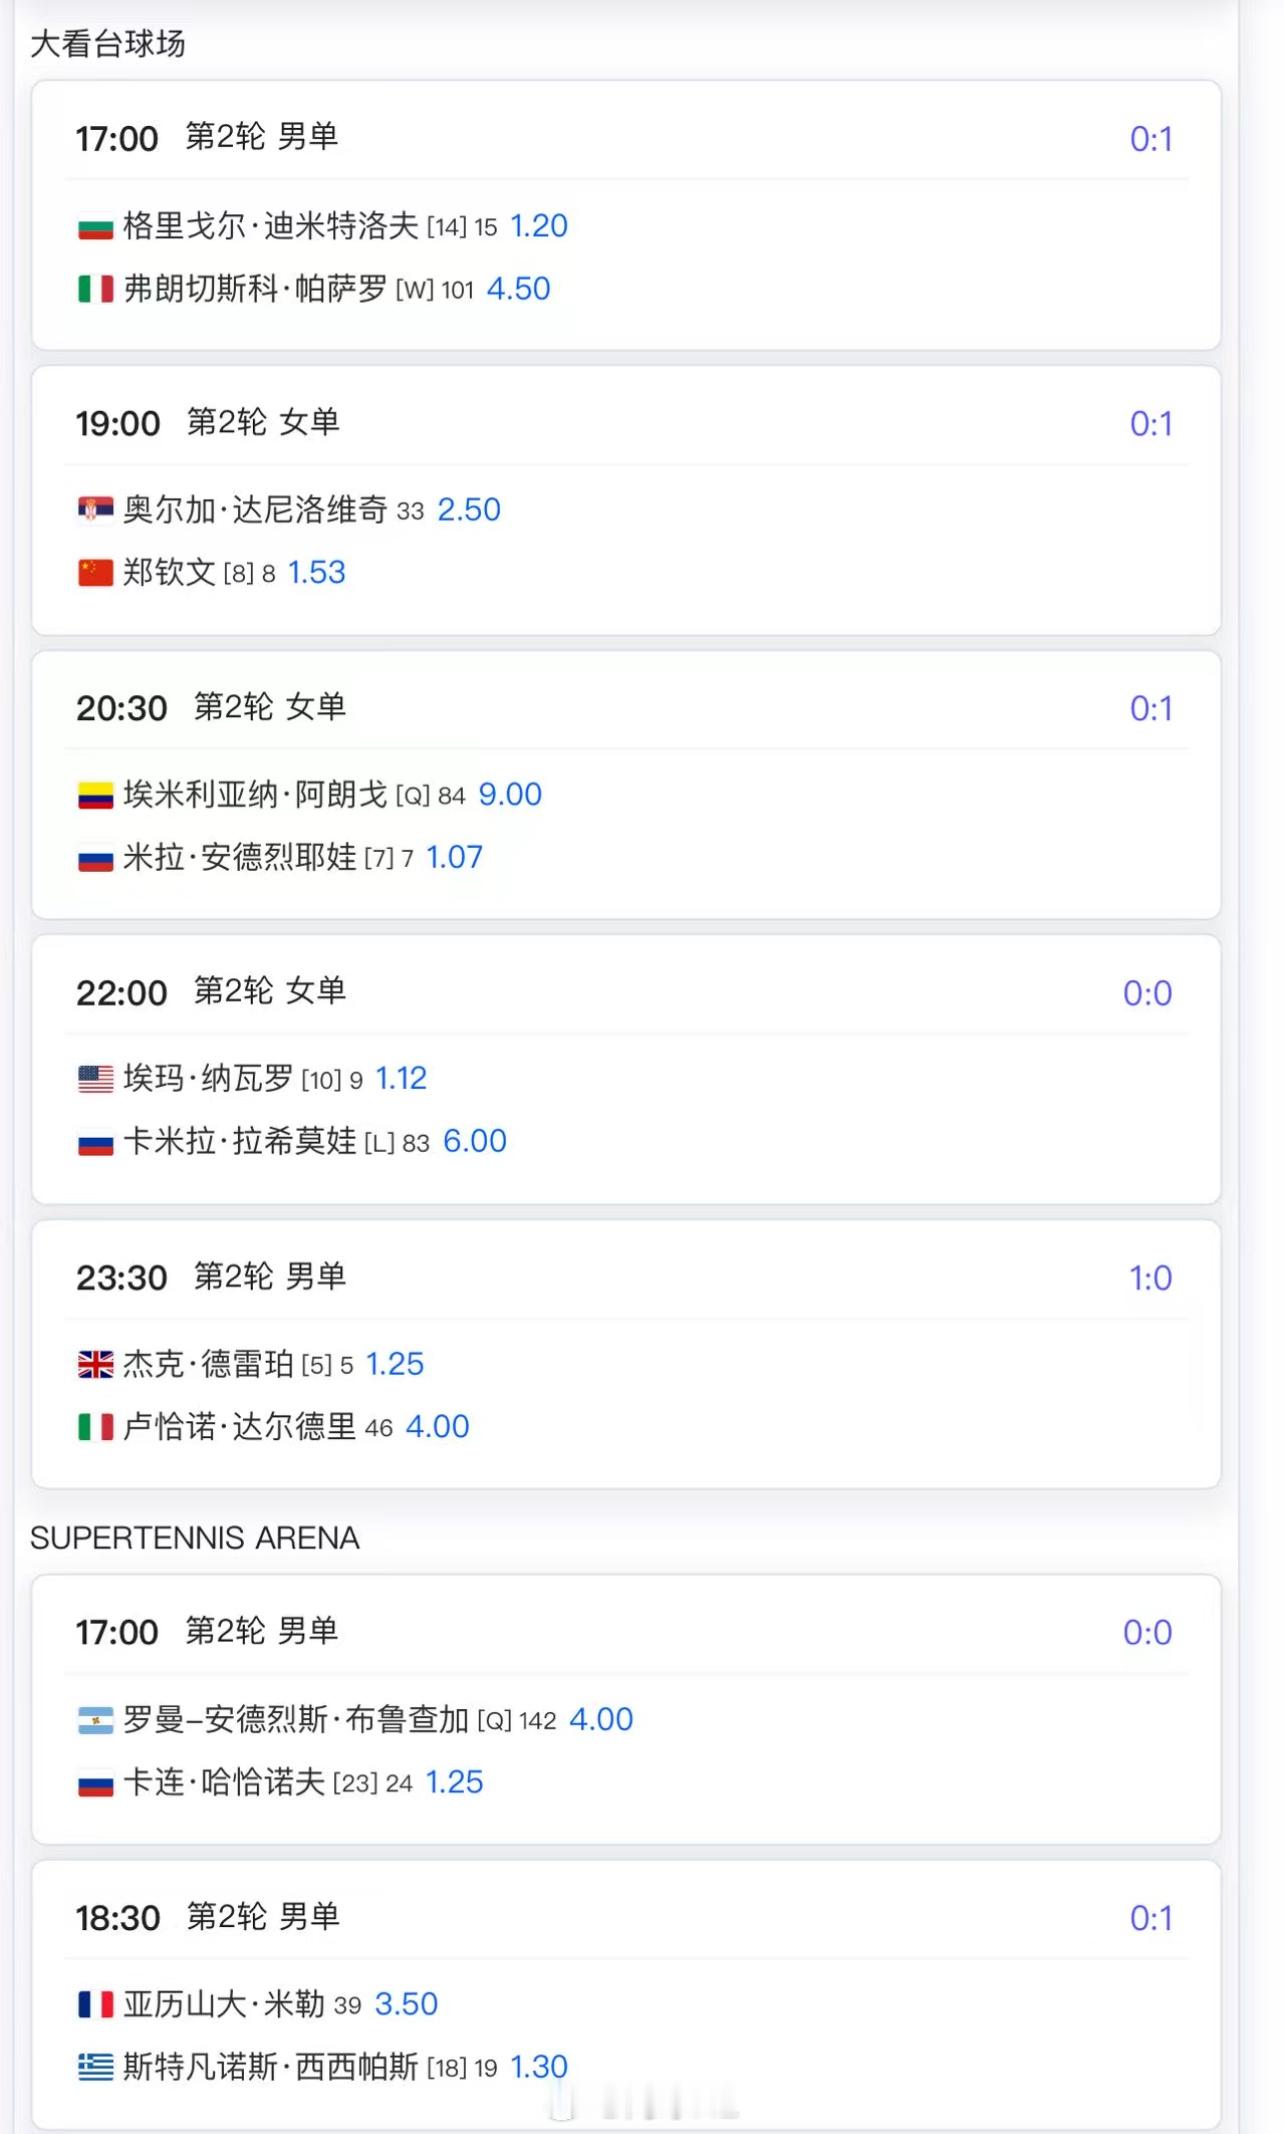
Task: Click the Serbian flag beside 奥尔加·达尼洛维奇
Action: [x=95, y=510]
